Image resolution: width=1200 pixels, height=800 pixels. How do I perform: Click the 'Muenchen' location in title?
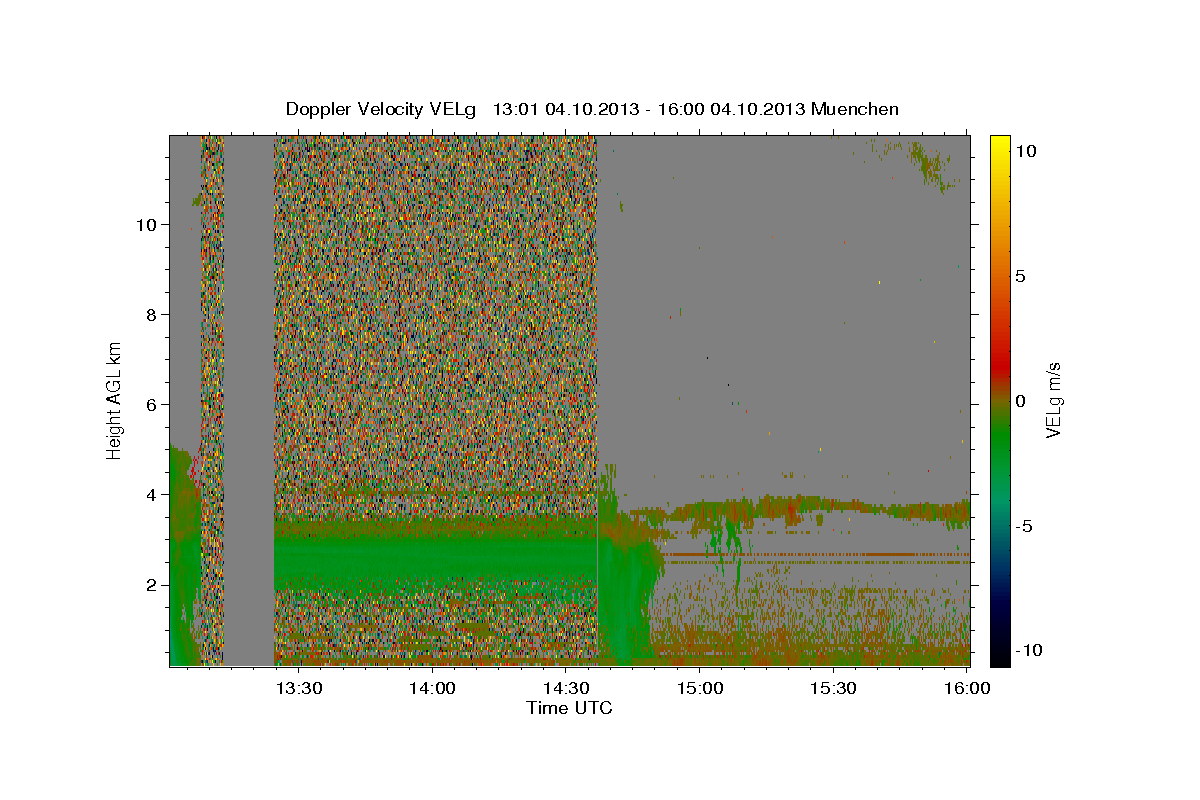855,109
